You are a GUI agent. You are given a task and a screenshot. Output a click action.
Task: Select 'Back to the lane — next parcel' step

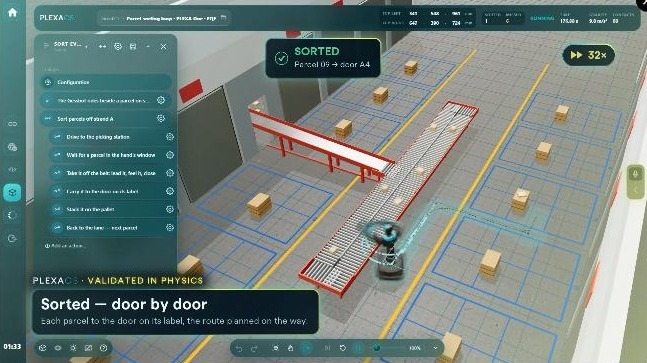point(112,228)
